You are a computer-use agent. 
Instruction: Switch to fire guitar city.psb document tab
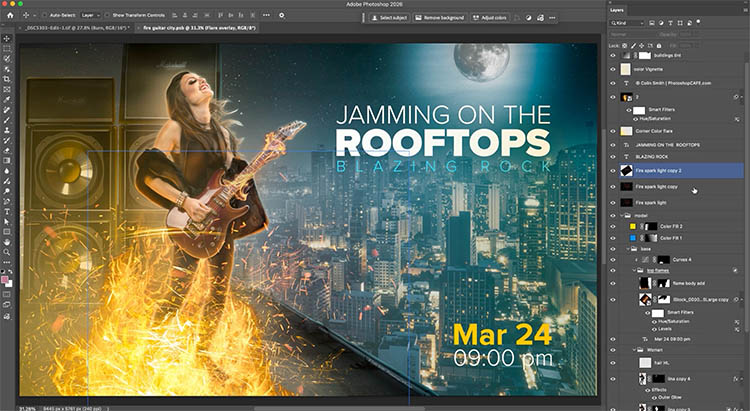point(199,28)
